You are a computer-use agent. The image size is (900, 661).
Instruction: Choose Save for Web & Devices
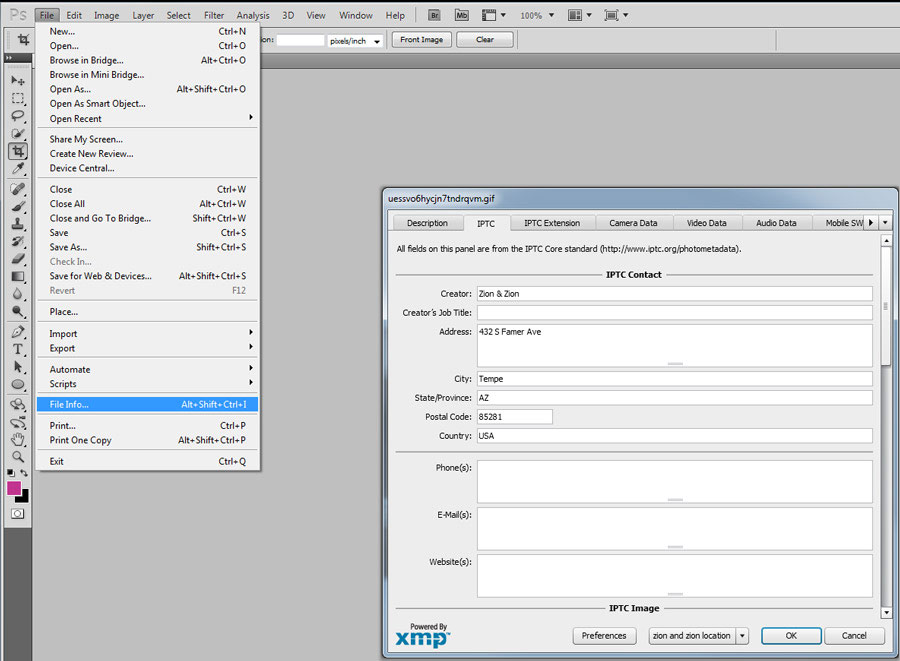coord(147,276)
